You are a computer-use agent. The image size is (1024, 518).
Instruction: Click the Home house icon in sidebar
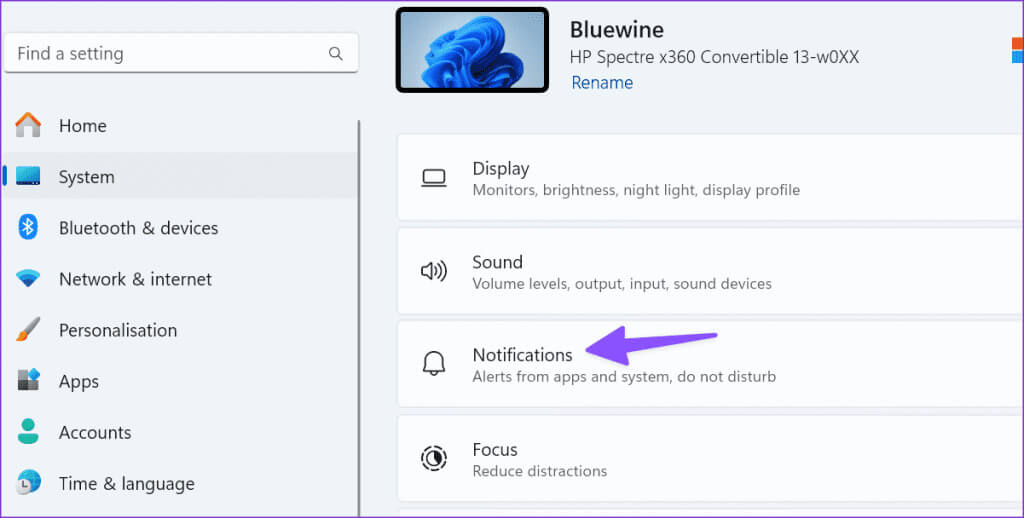(28, 125)
